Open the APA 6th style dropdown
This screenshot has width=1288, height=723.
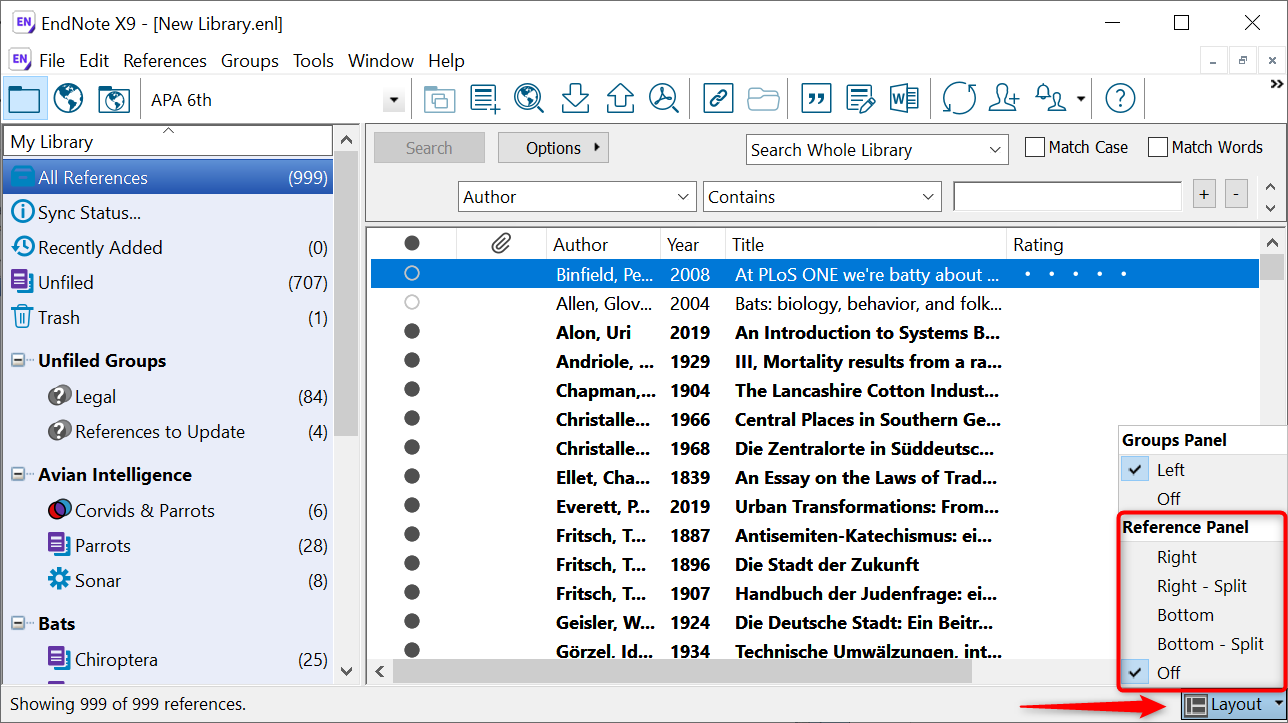point(393,99)
